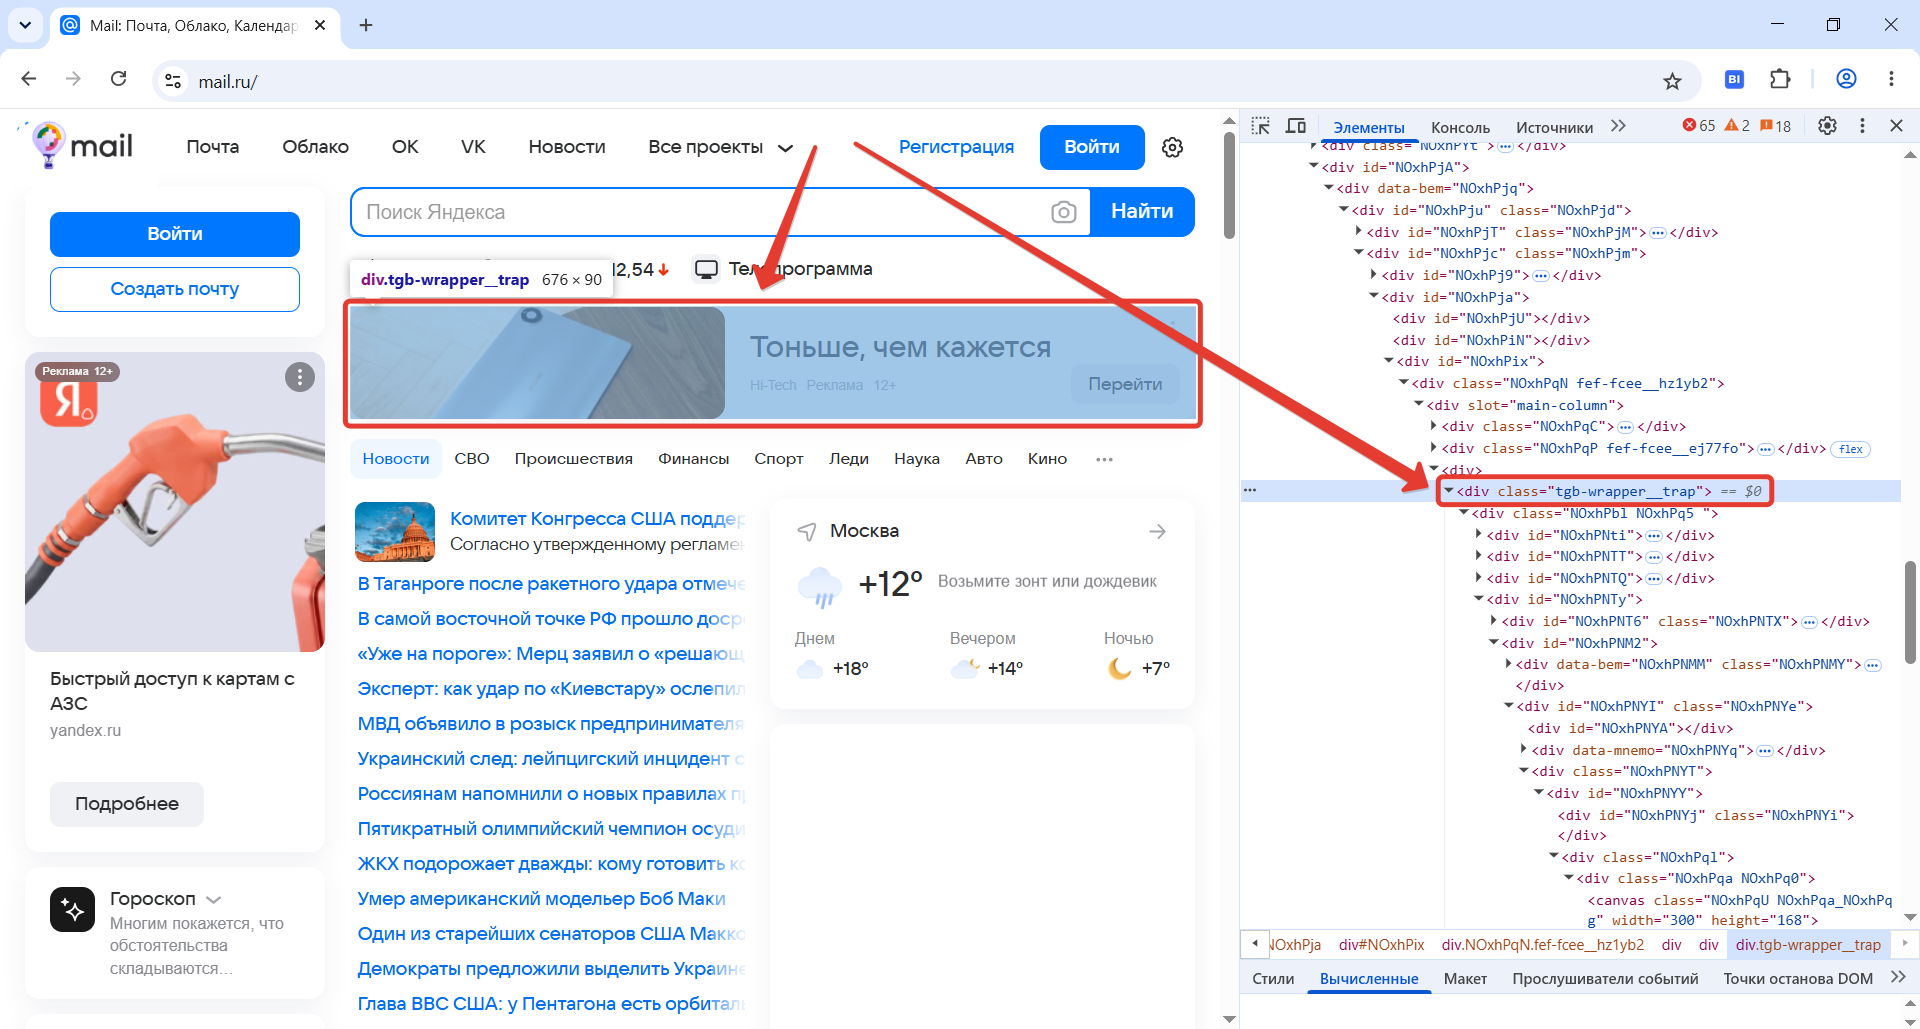Bookmark this page with star icon
The height and width of the screenshot is (1029, 1920).
coord(1672,81)
